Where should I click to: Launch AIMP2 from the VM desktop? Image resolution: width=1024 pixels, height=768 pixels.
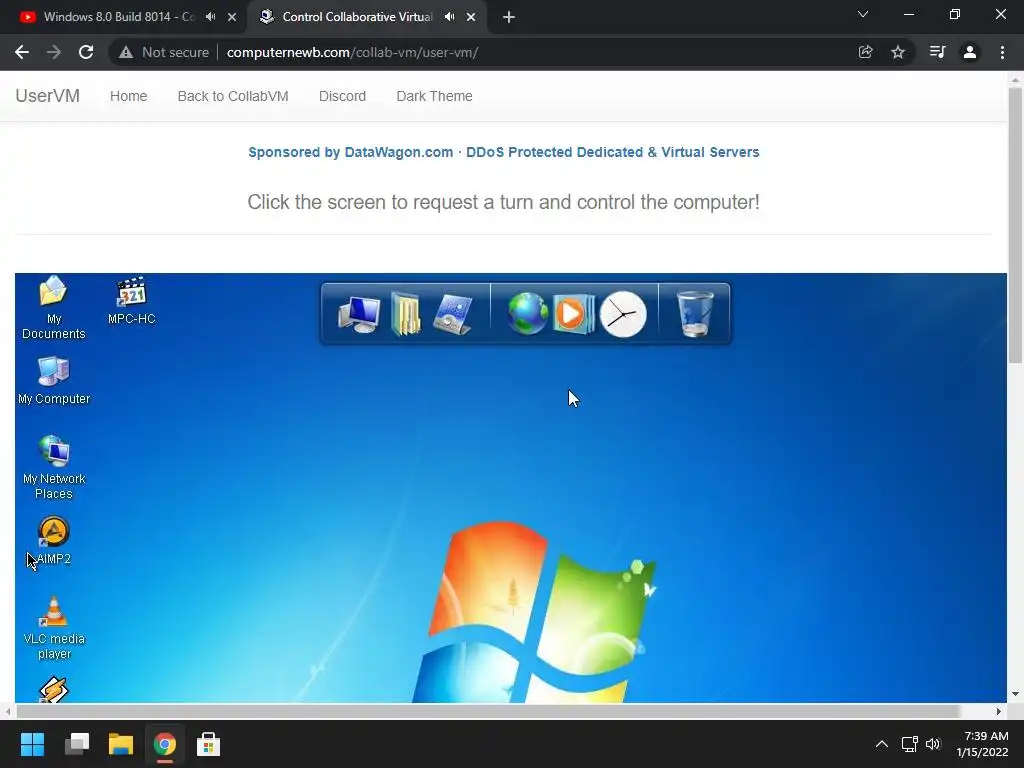tap(54, 541)
